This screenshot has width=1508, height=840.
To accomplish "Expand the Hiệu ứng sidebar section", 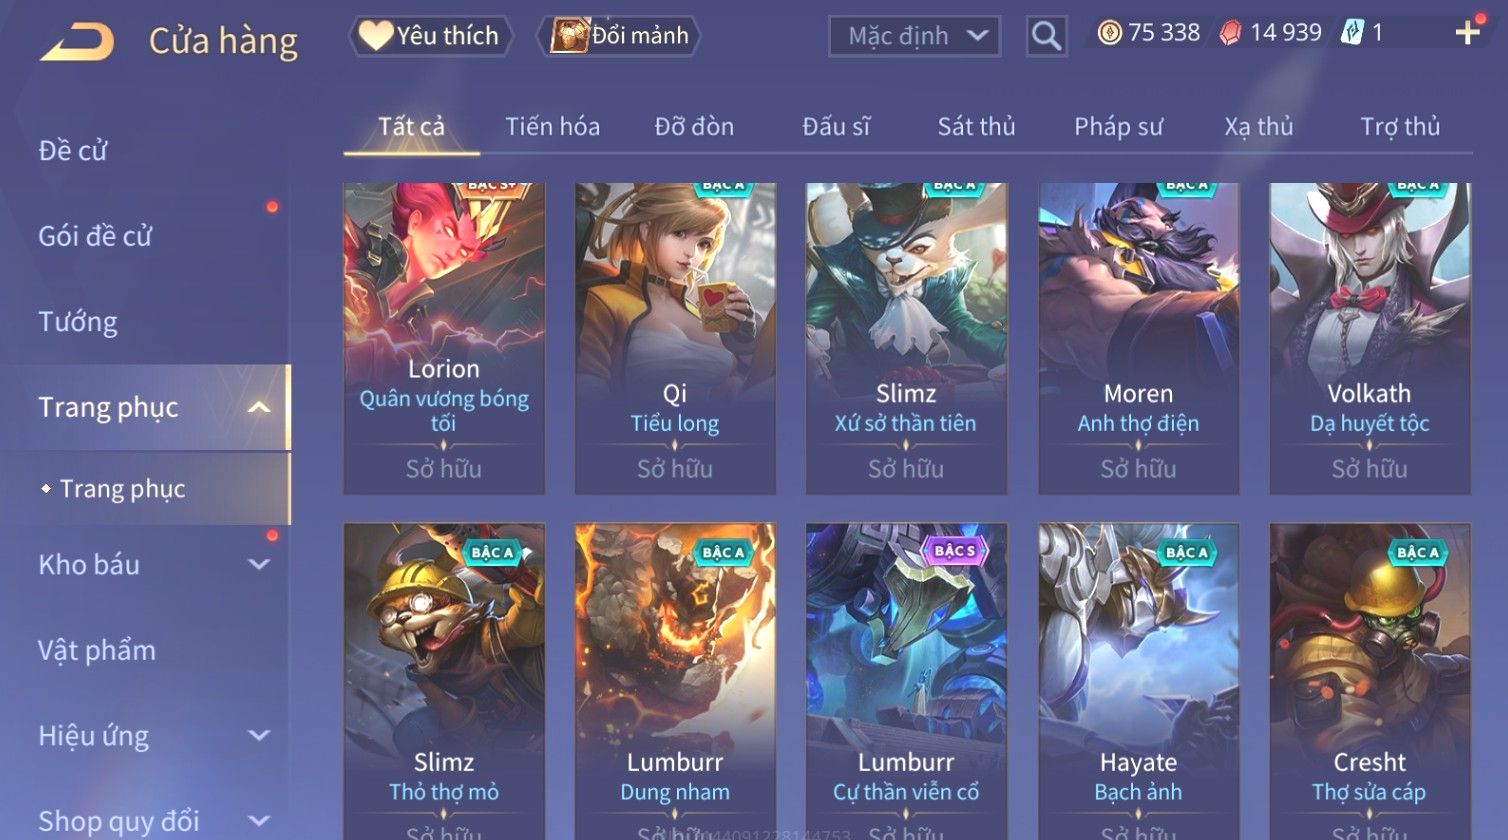I will (x=258, y=735).
